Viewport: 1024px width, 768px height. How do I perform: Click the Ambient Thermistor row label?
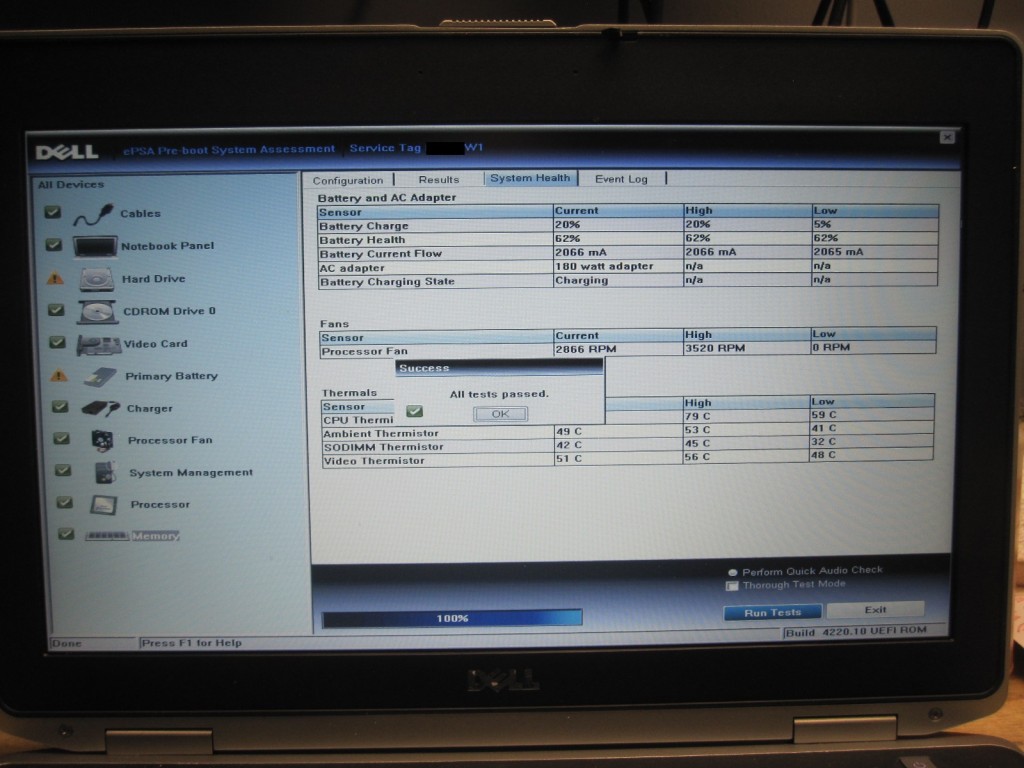coord(381,434)
